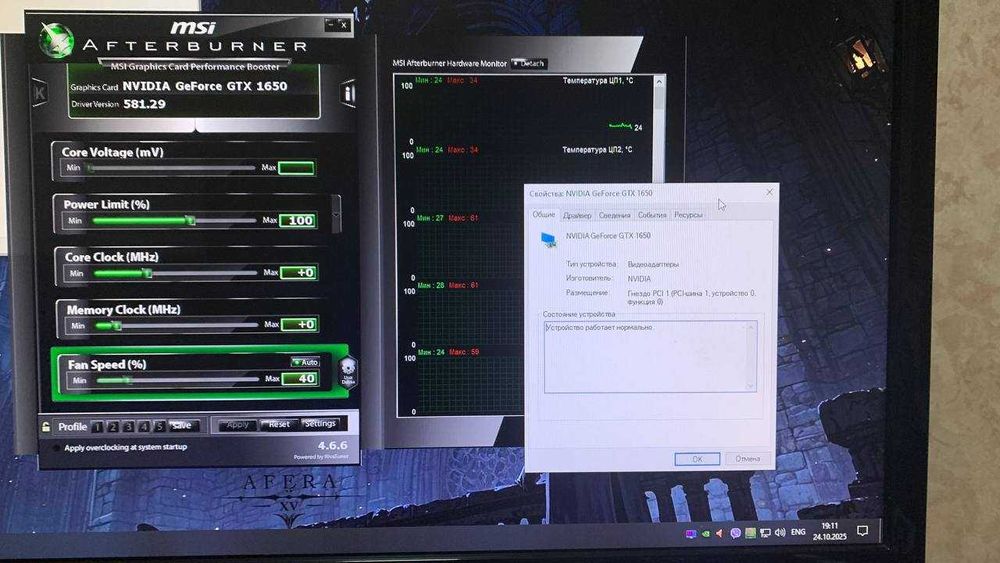Click the status box scrollbar down arrow
The image size is (1000, 563).
[751, 386]
